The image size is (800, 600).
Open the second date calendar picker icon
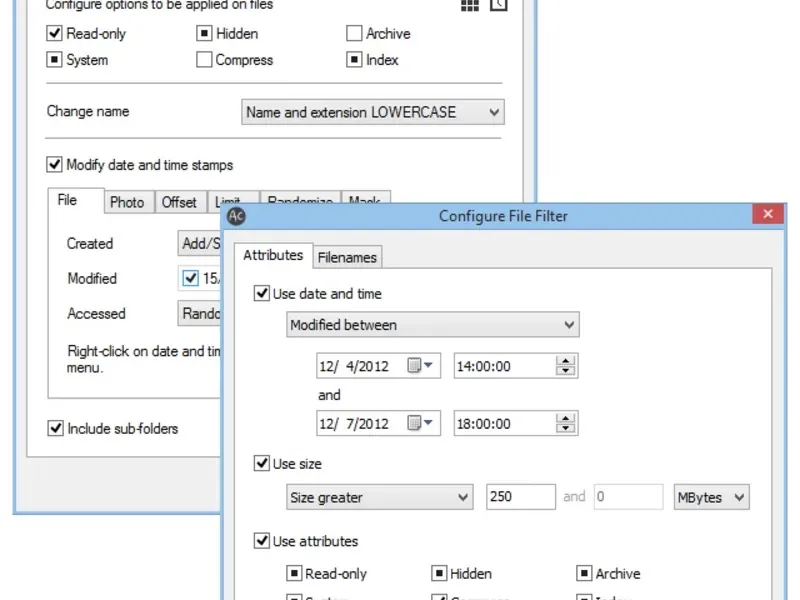(420, 423)
